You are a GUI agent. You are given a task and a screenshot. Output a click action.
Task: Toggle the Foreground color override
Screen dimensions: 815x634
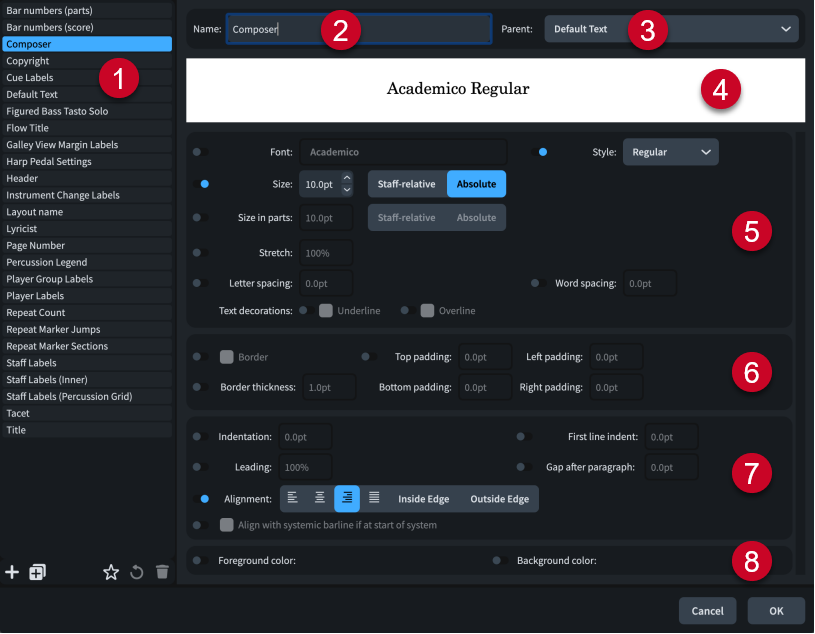coord(198,561)
